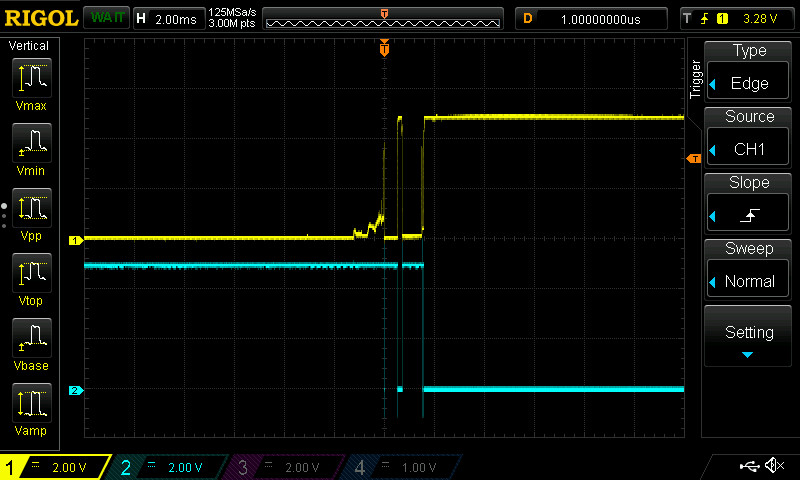This screenshot has height=480, width=800.
Task: Click the trigger level 3.28 V readout
Action: point(738,18)
